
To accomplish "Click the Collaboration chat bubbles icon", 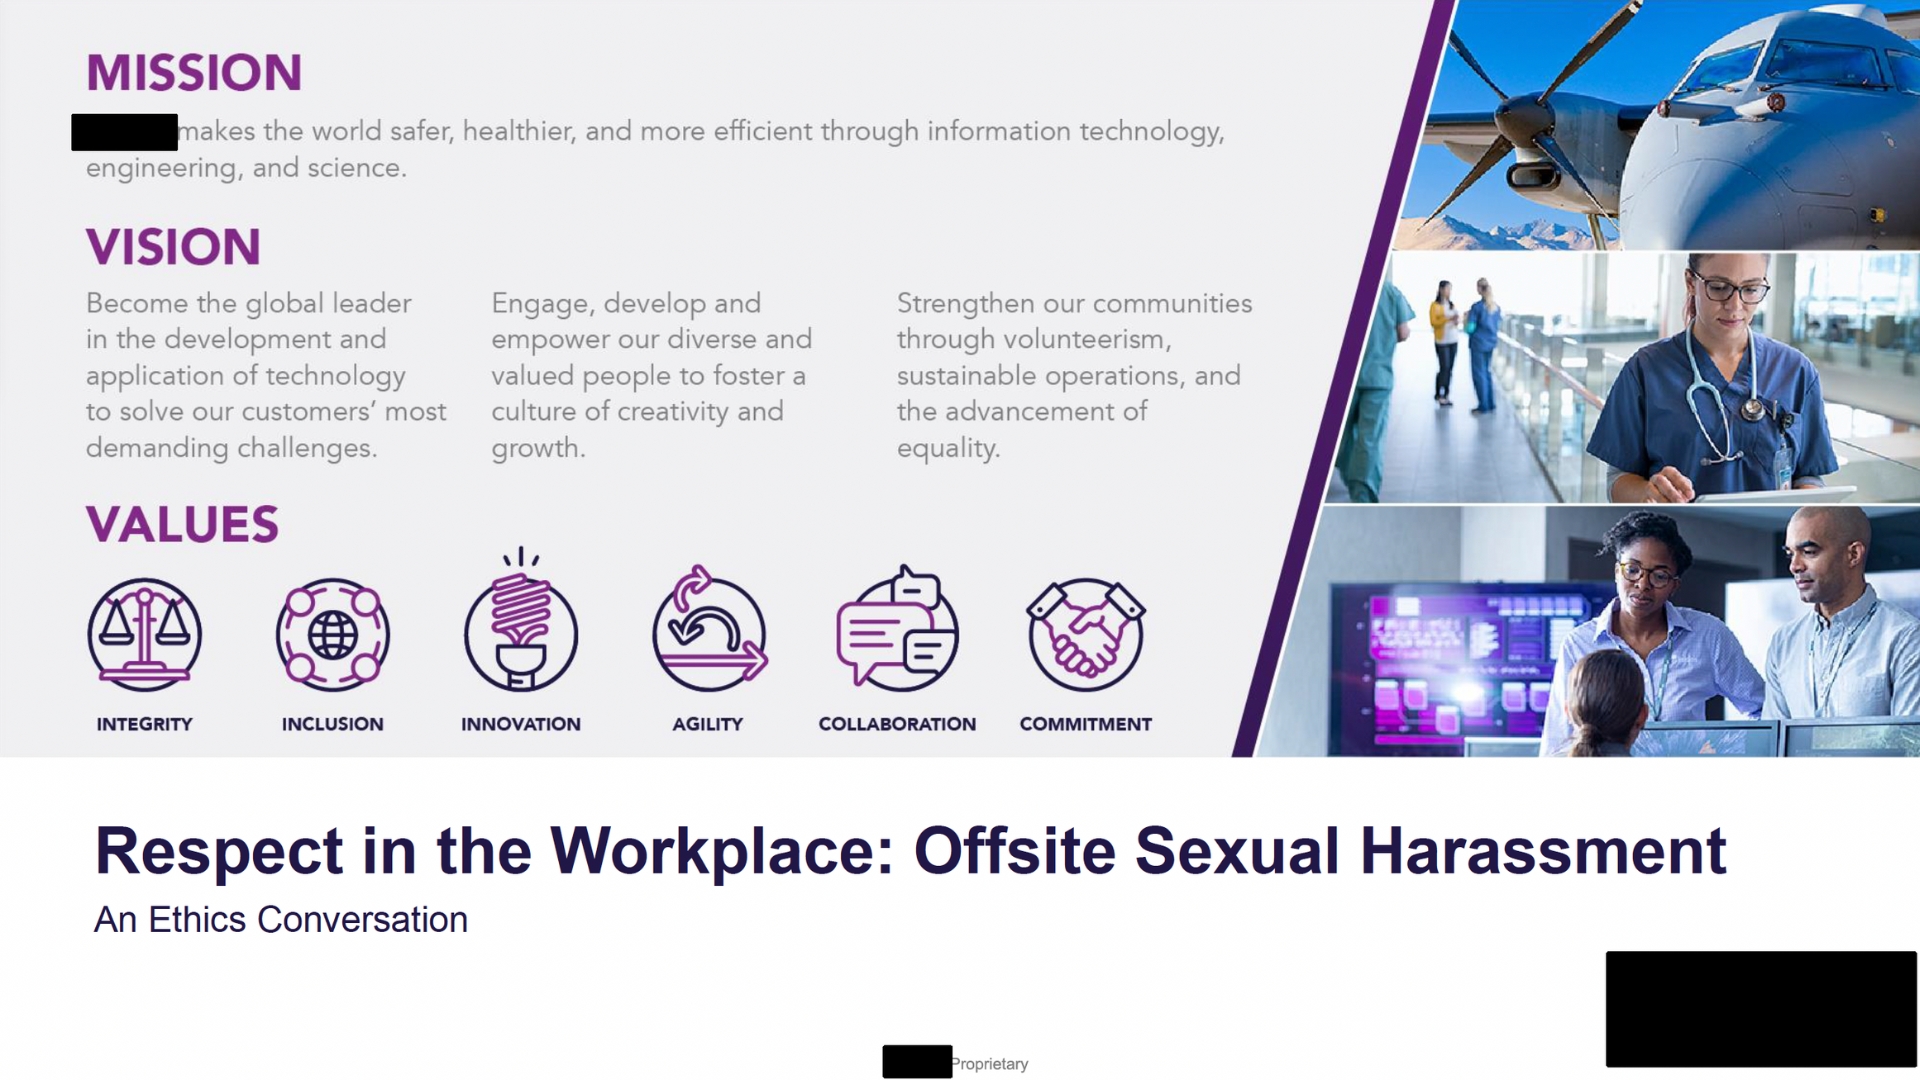I will pyautogui.click(x=897, y=632).
